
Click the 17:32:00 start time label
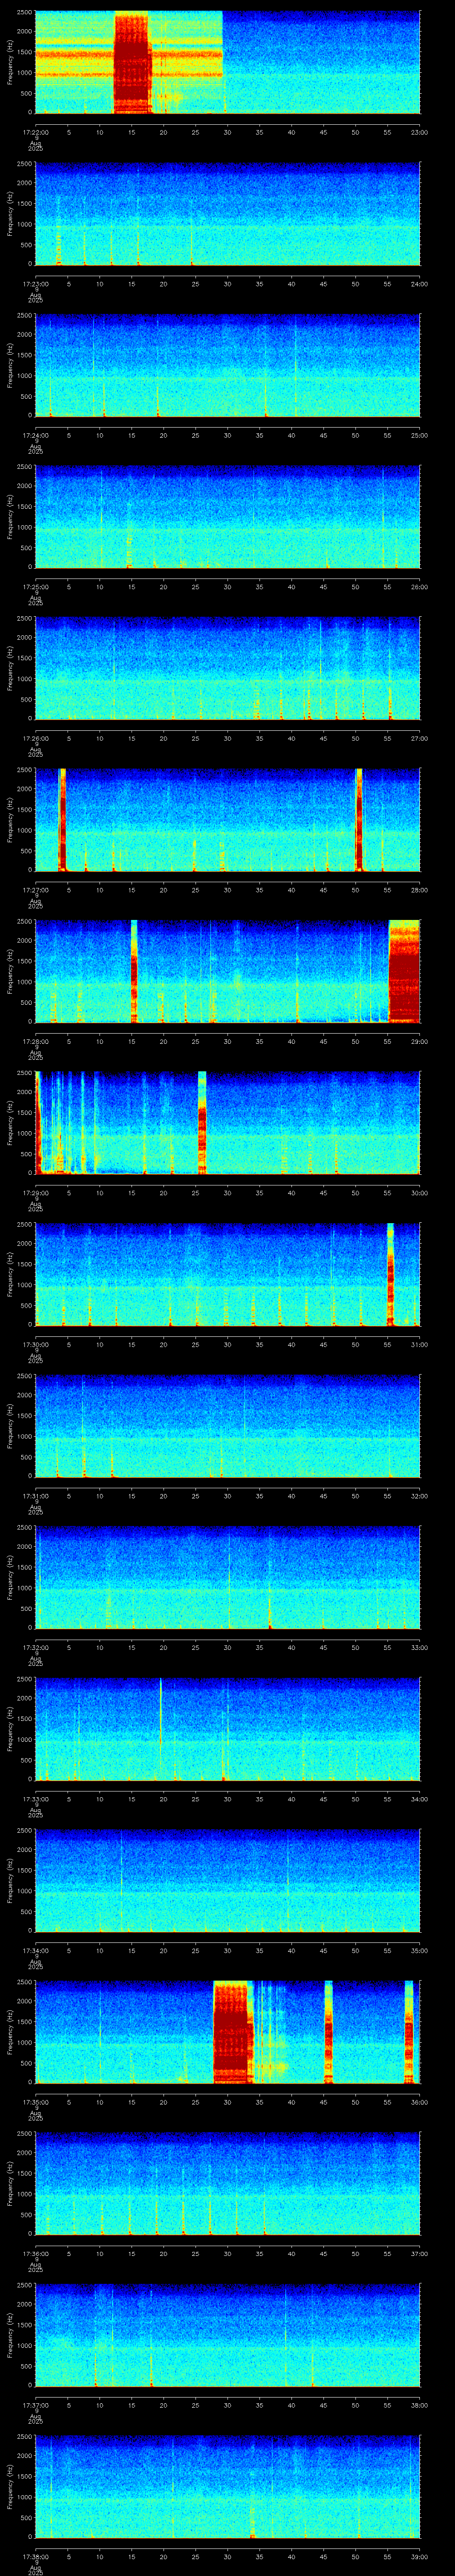(35, 1647)
